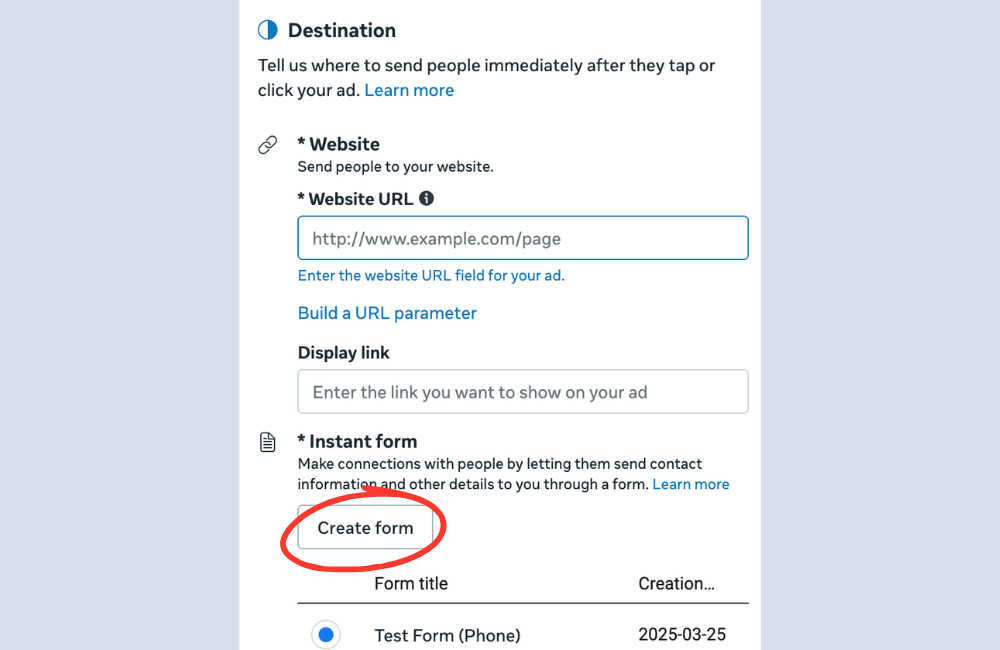
Task: Open Learn more link under Destination
Action: pos(409,90)
